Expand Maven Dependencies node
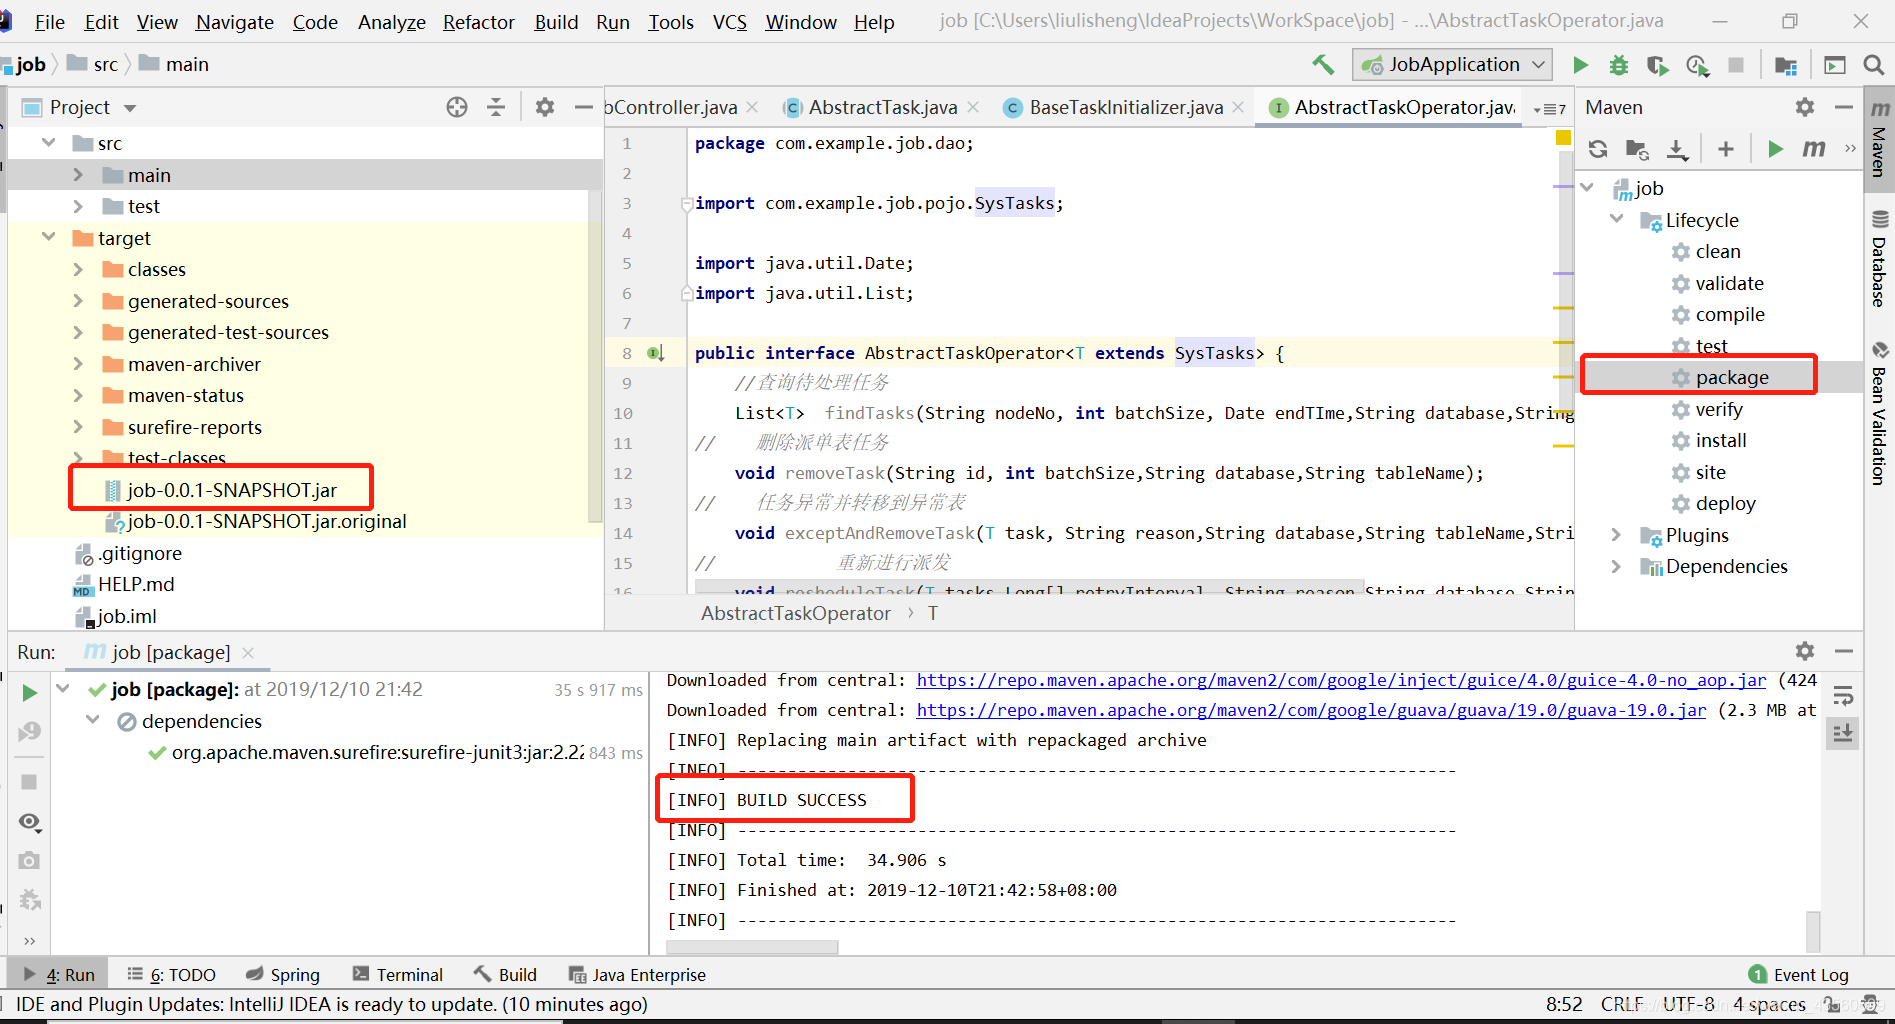Screen dimensions: 1895x1024 pyautogui.click(x=1616, y=566)
